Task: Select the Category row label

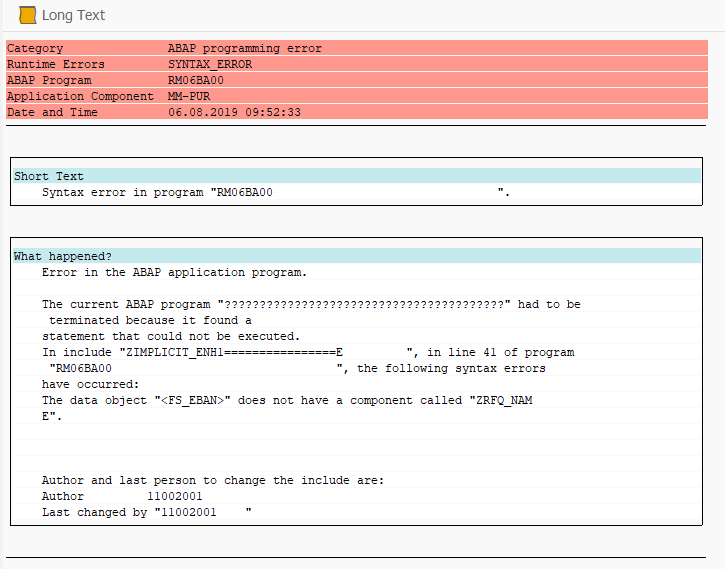Action: click(35, 48)
